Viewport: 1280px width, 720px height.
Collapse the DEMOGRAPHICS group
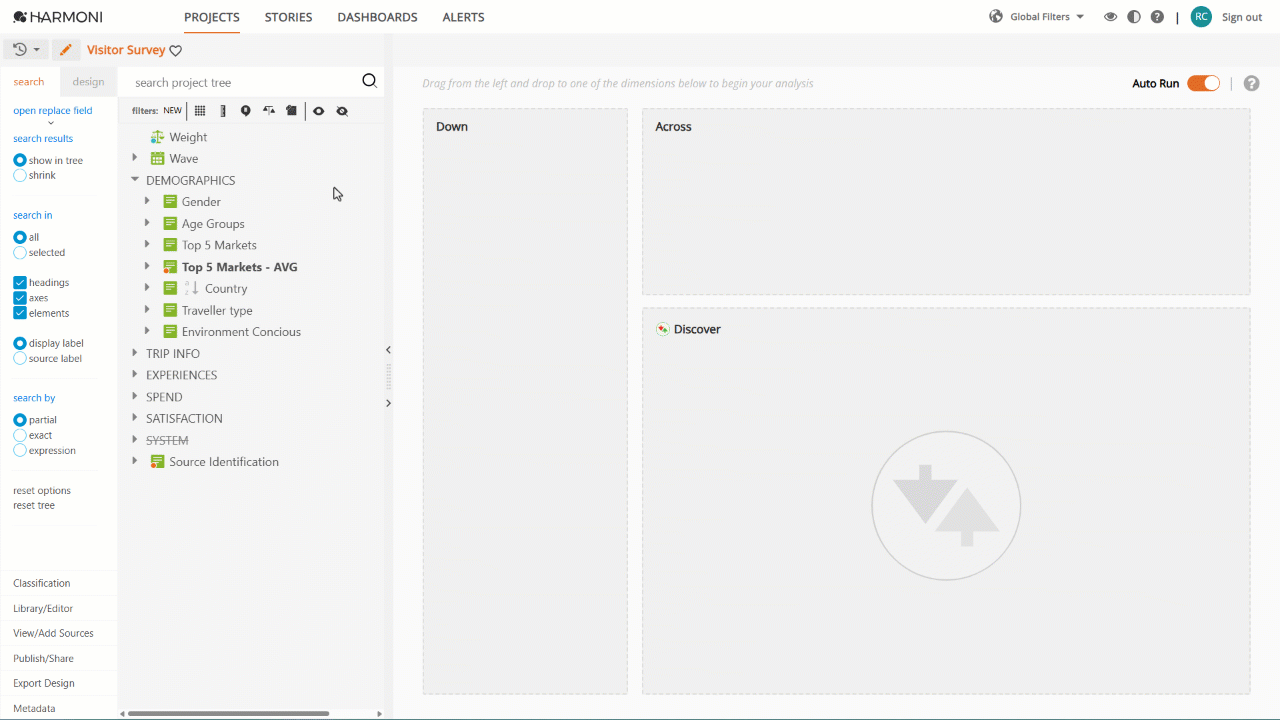click(x=135, y=180)
